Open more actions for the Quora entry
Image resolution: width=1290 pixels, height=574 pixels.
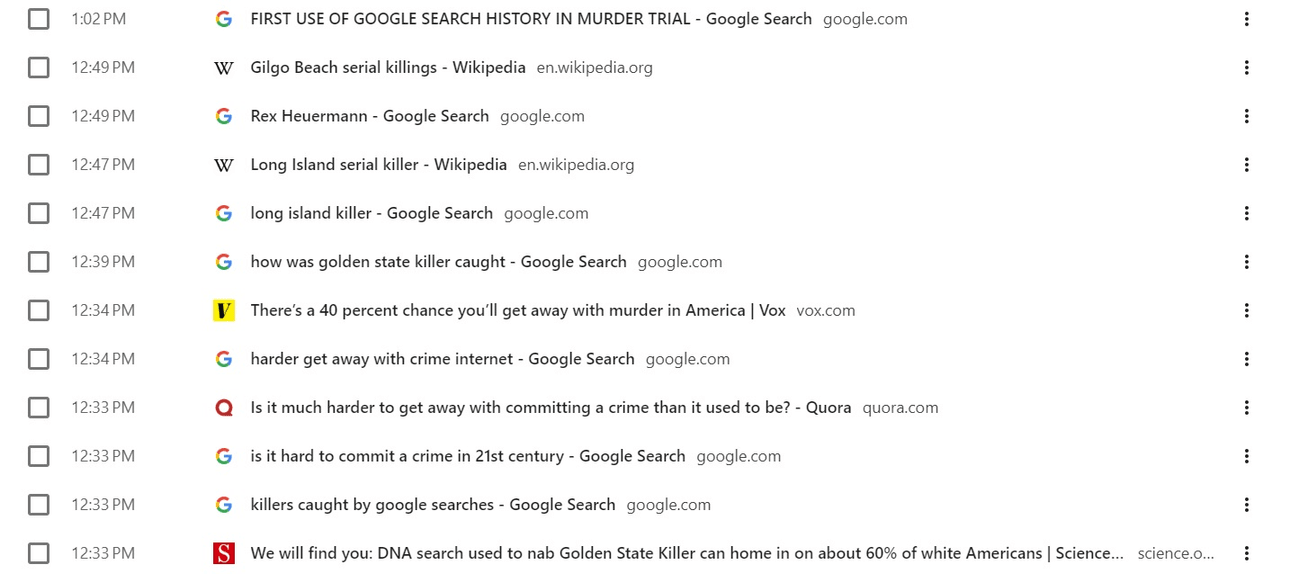1246,408
